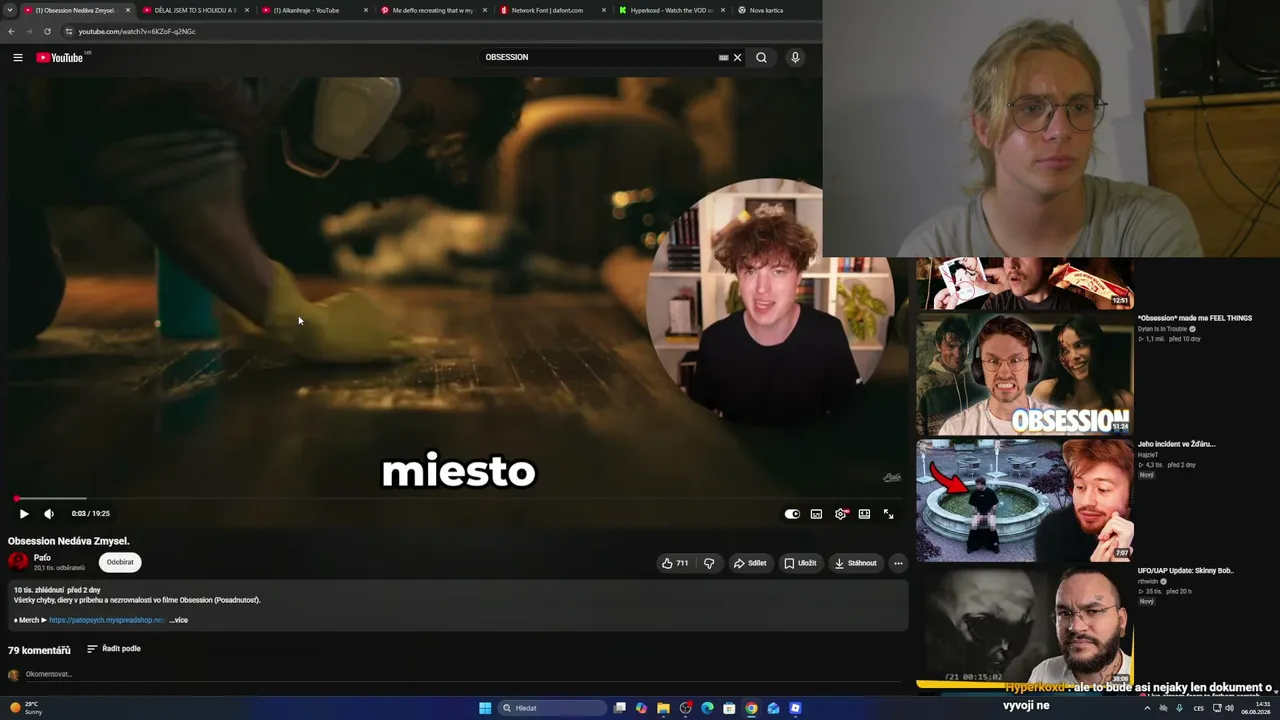Dislike the video
This screenshot has height=720, width=1280.
pos(709,563)
